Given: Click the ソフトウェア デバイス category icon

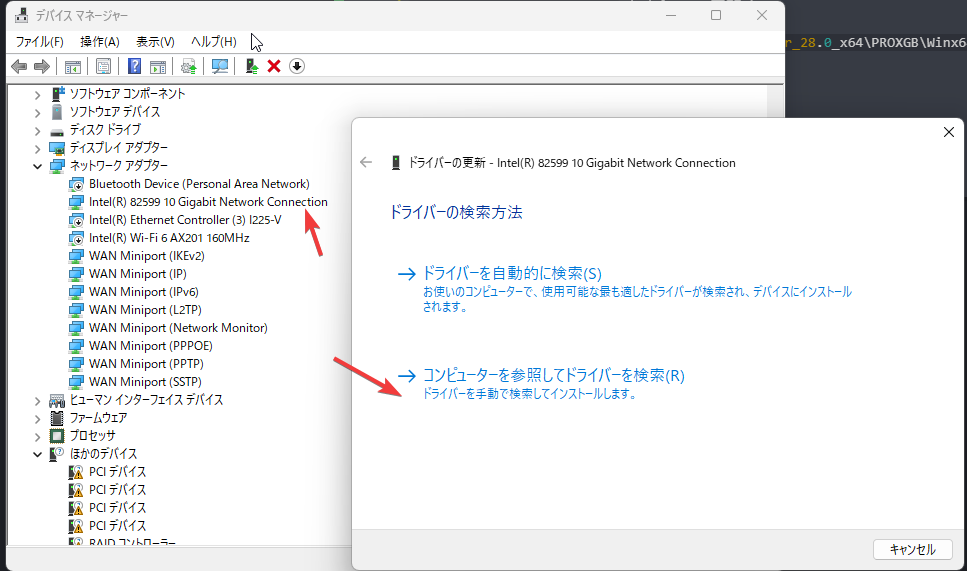Looking at the screenshot, I should pyautogui.click(x=57, y=112).
